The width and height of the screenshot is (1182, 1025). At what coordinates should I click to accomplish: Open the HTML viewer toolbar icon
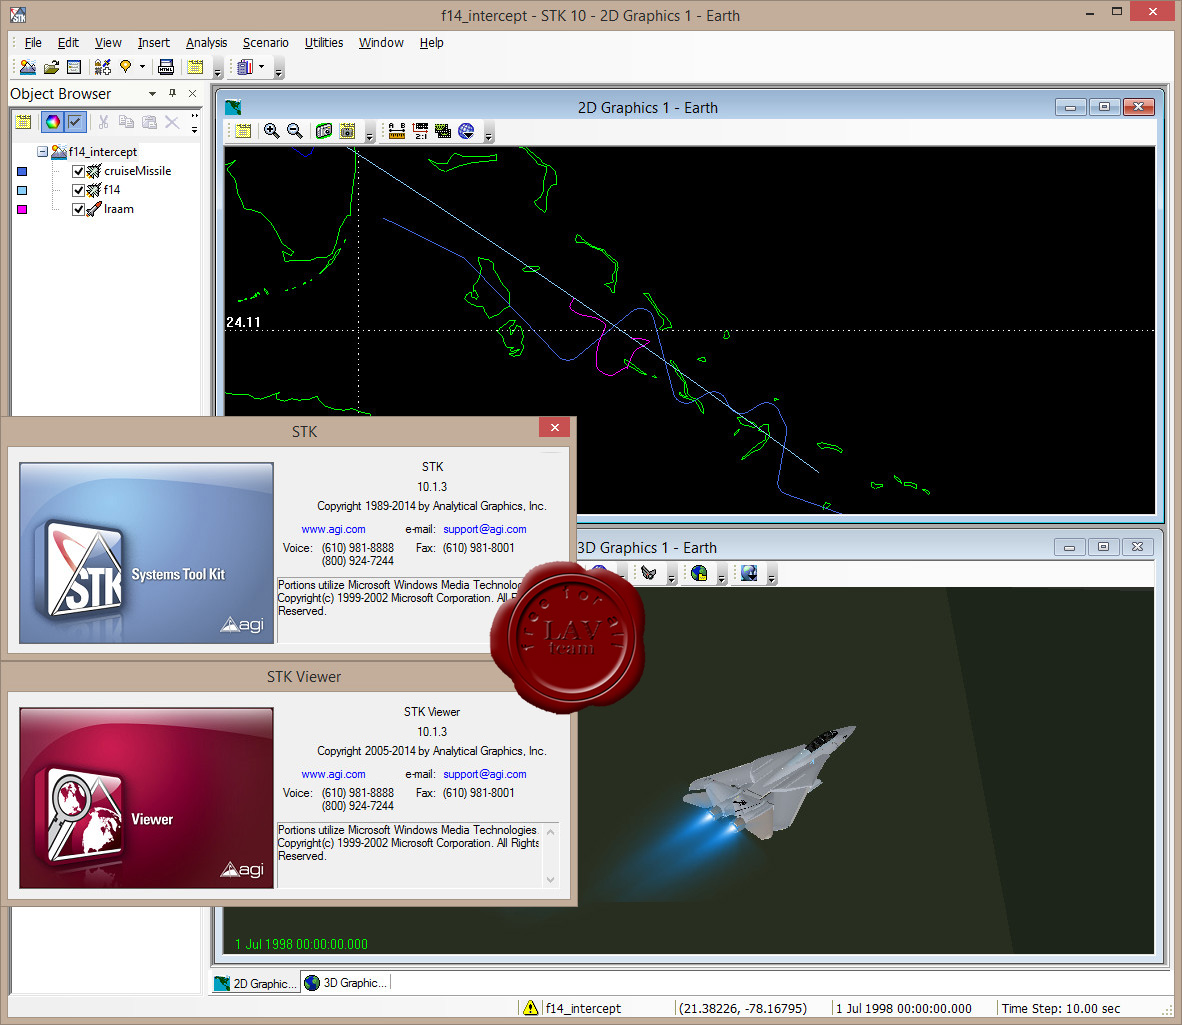[x=166, y=67]
